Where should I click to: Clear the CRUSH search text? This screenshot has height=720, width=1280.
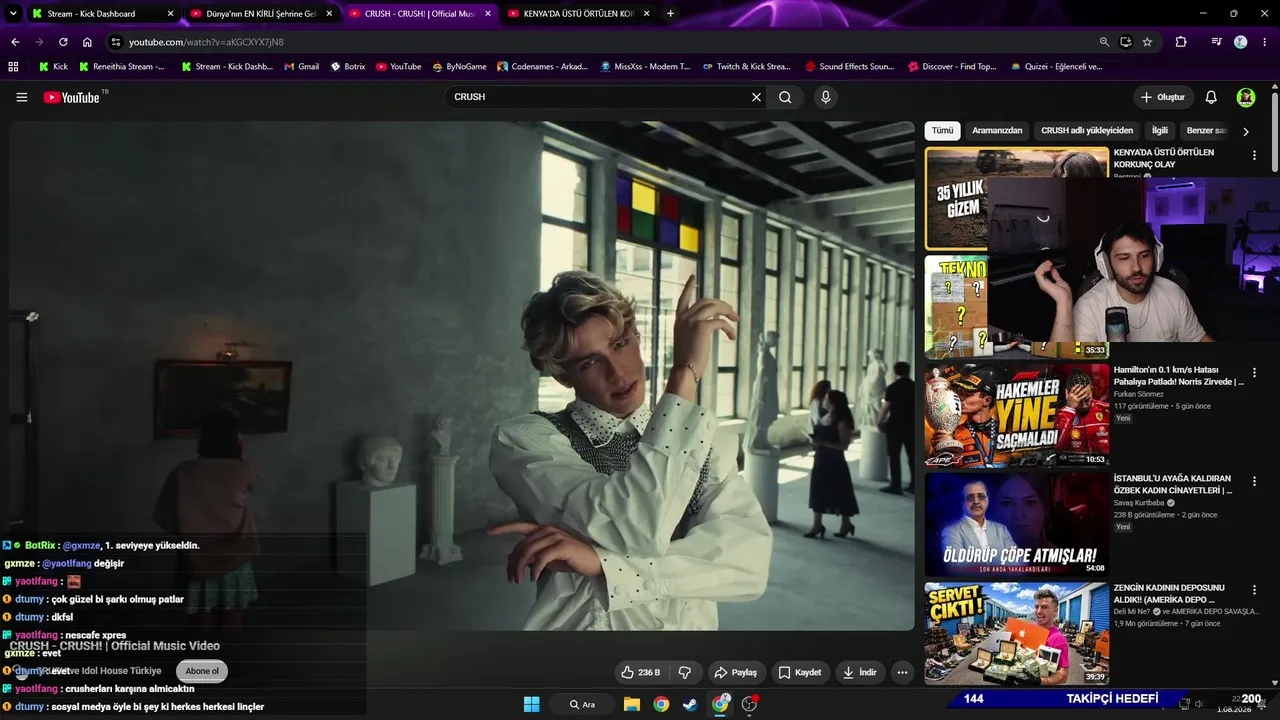756,97
